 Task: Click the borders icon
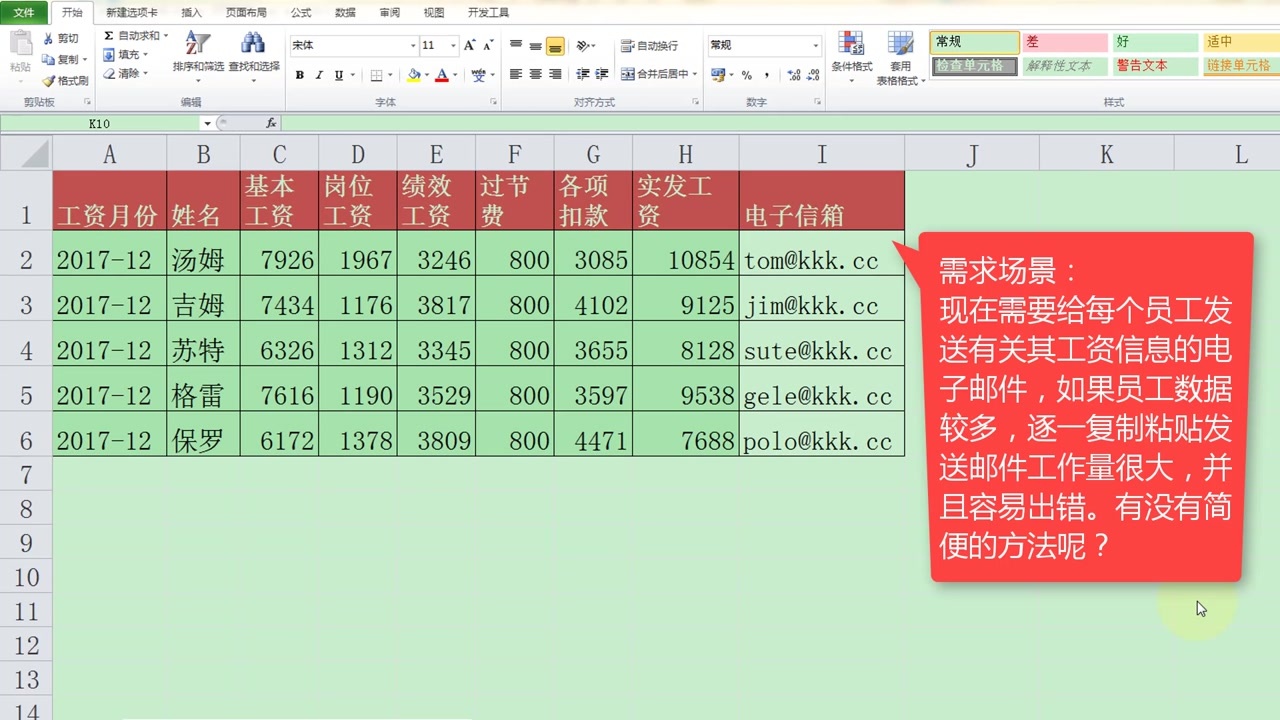[x=376, y=75]
